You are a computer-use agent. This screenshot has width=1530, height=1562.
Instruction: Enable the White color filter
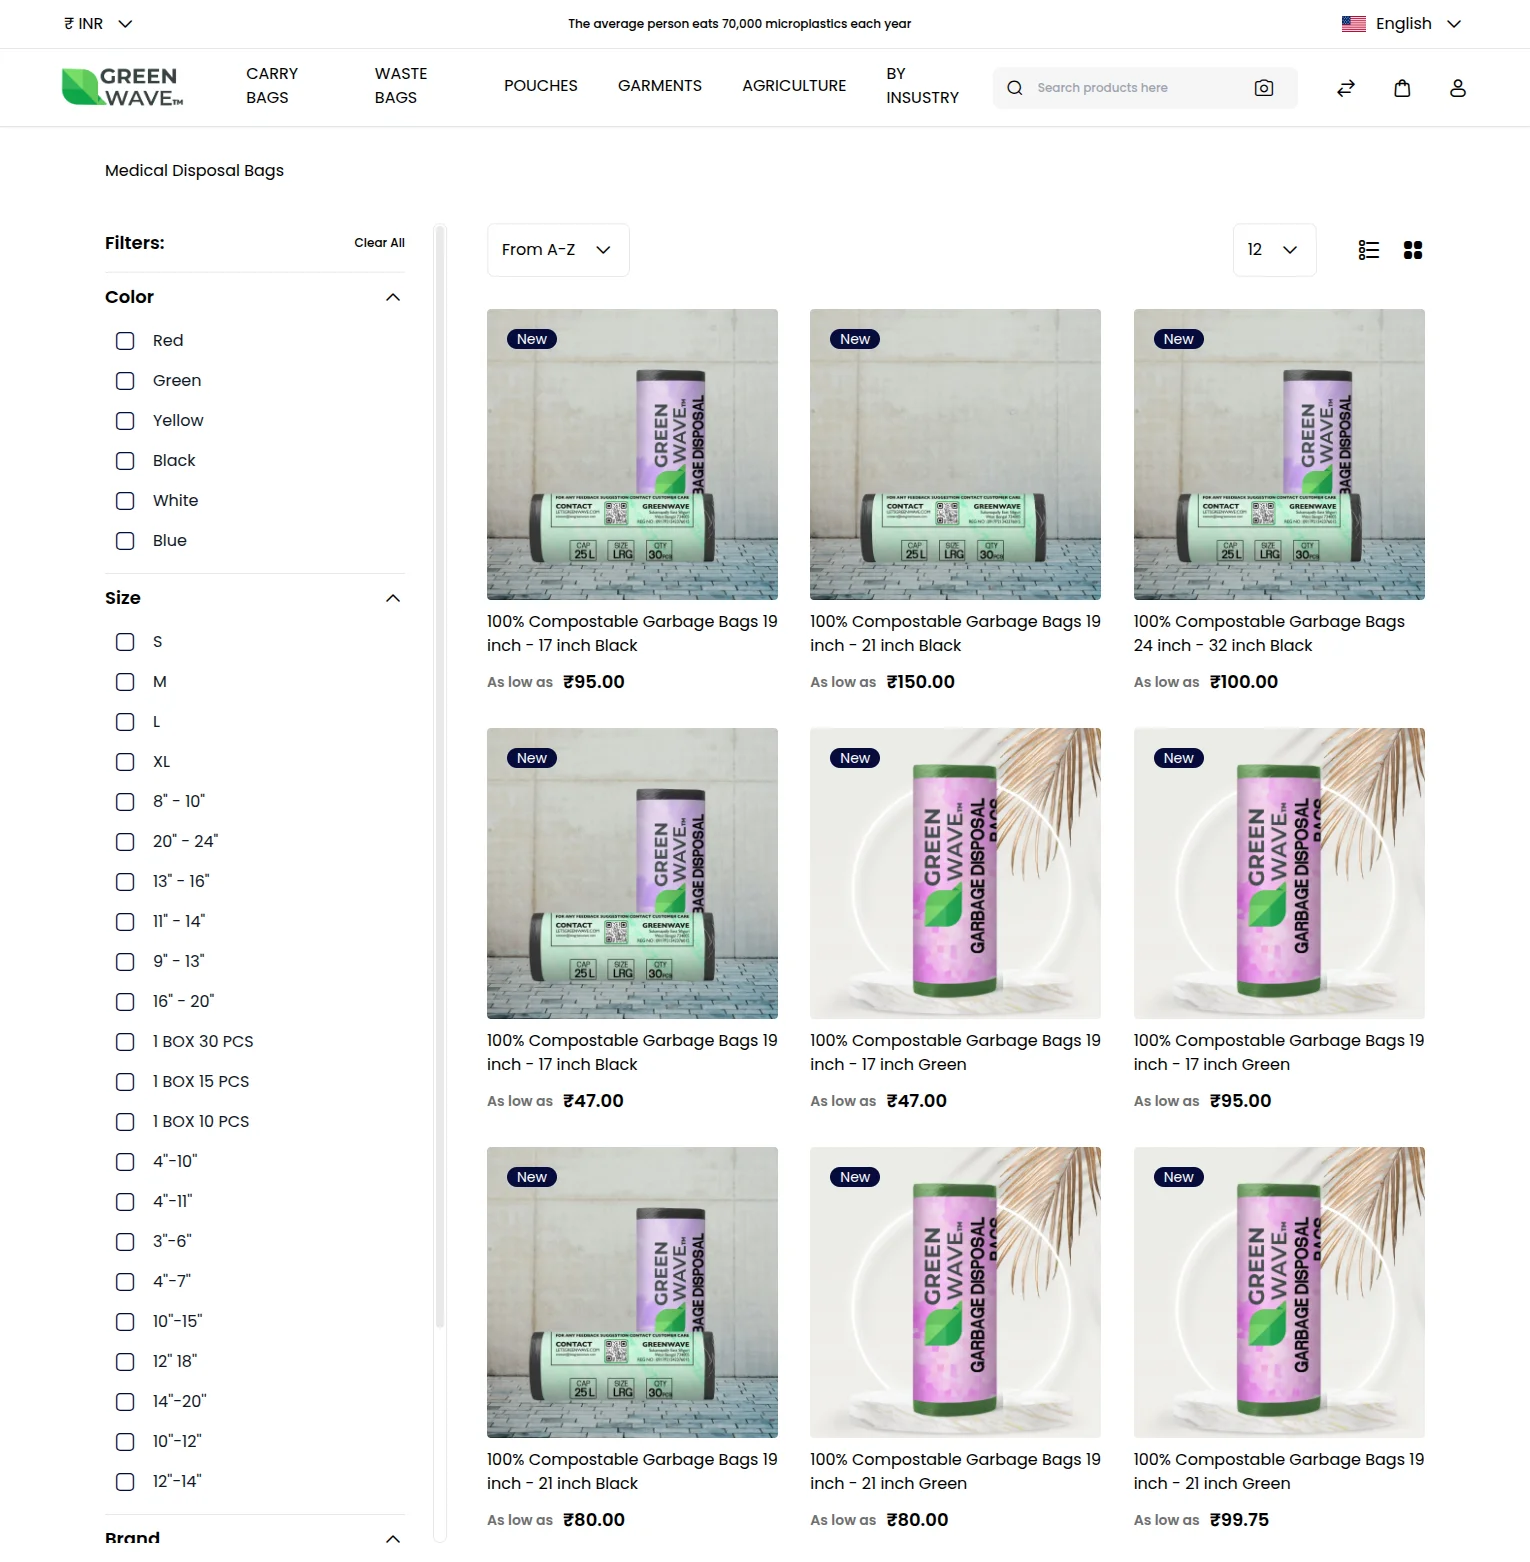pos(125,501)
